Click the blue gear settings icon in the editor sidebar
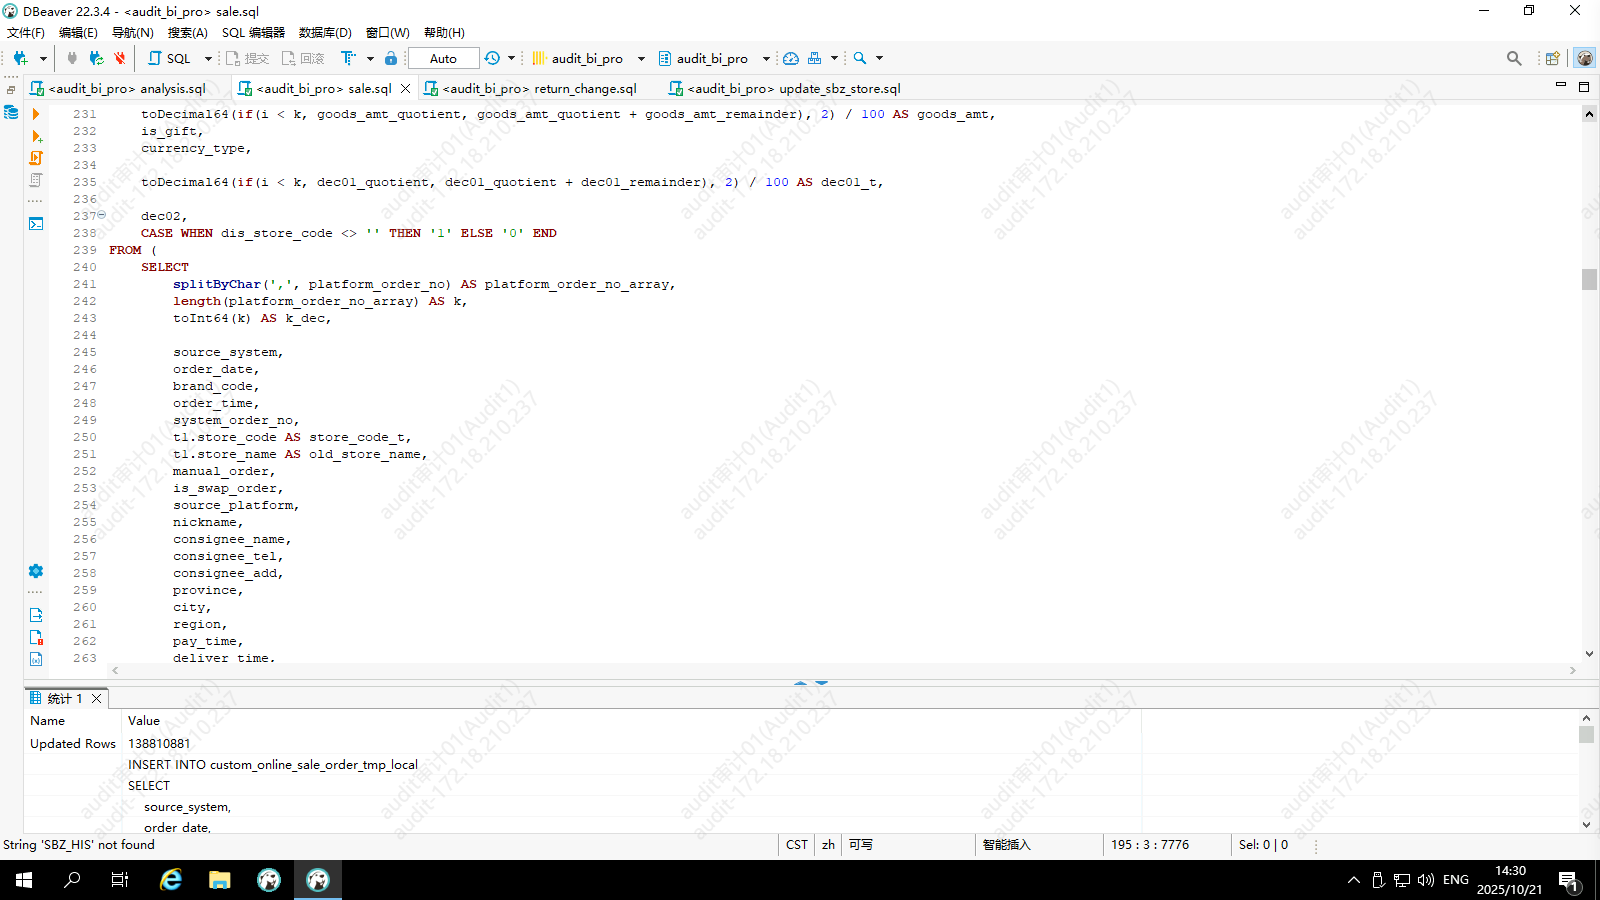 (36, 571)
